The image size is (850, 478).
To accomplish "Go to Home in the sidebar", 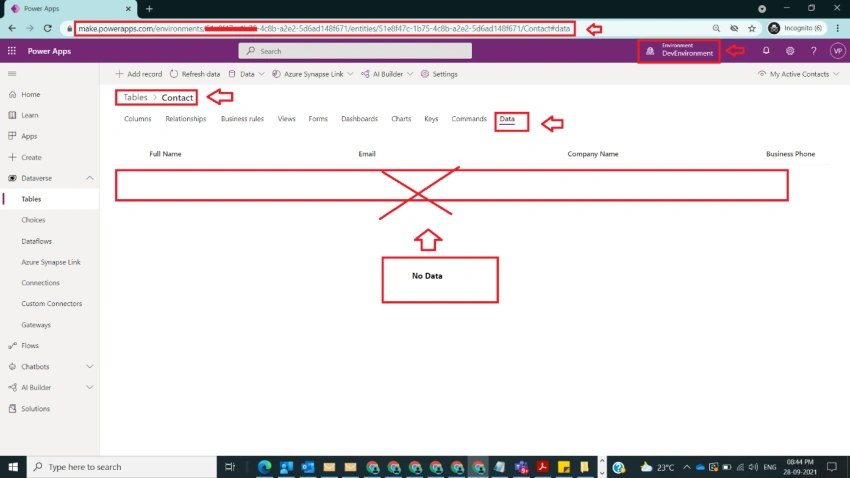I will tap(31, 94).
